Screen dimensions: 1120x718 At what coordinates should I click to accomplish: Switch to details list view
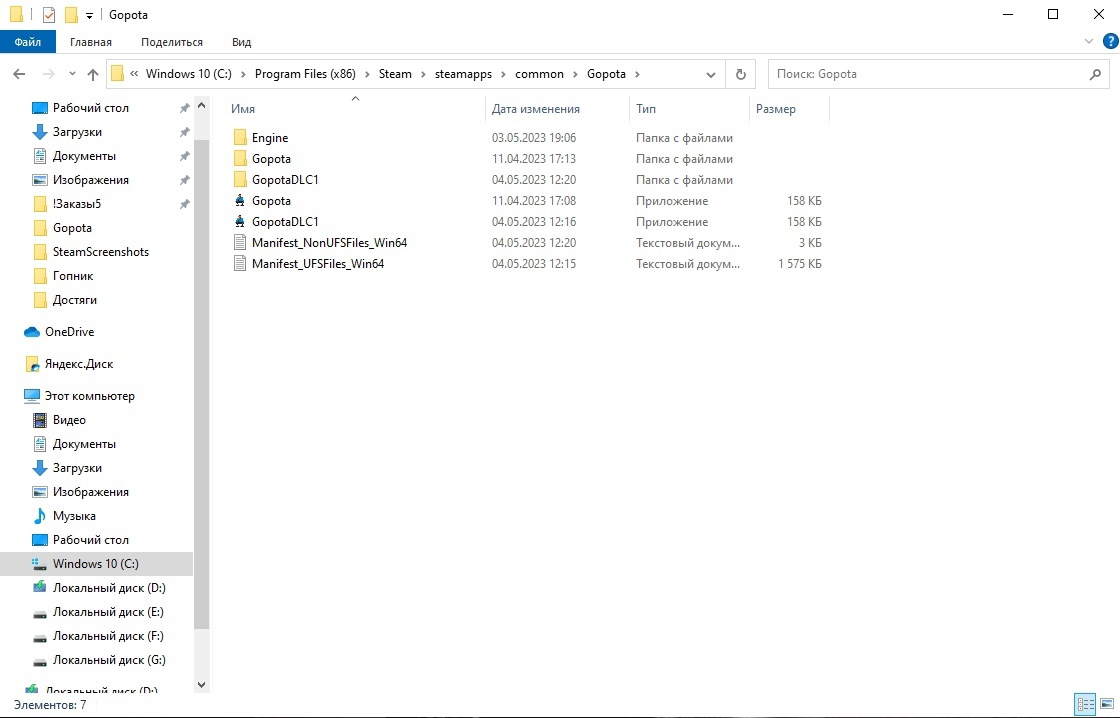click(1084, 705)
